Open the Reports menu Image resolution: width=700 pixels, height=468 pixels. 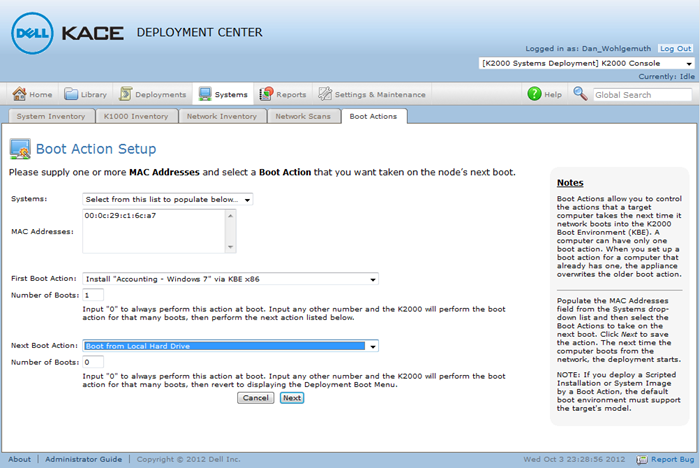coord(283,94)
